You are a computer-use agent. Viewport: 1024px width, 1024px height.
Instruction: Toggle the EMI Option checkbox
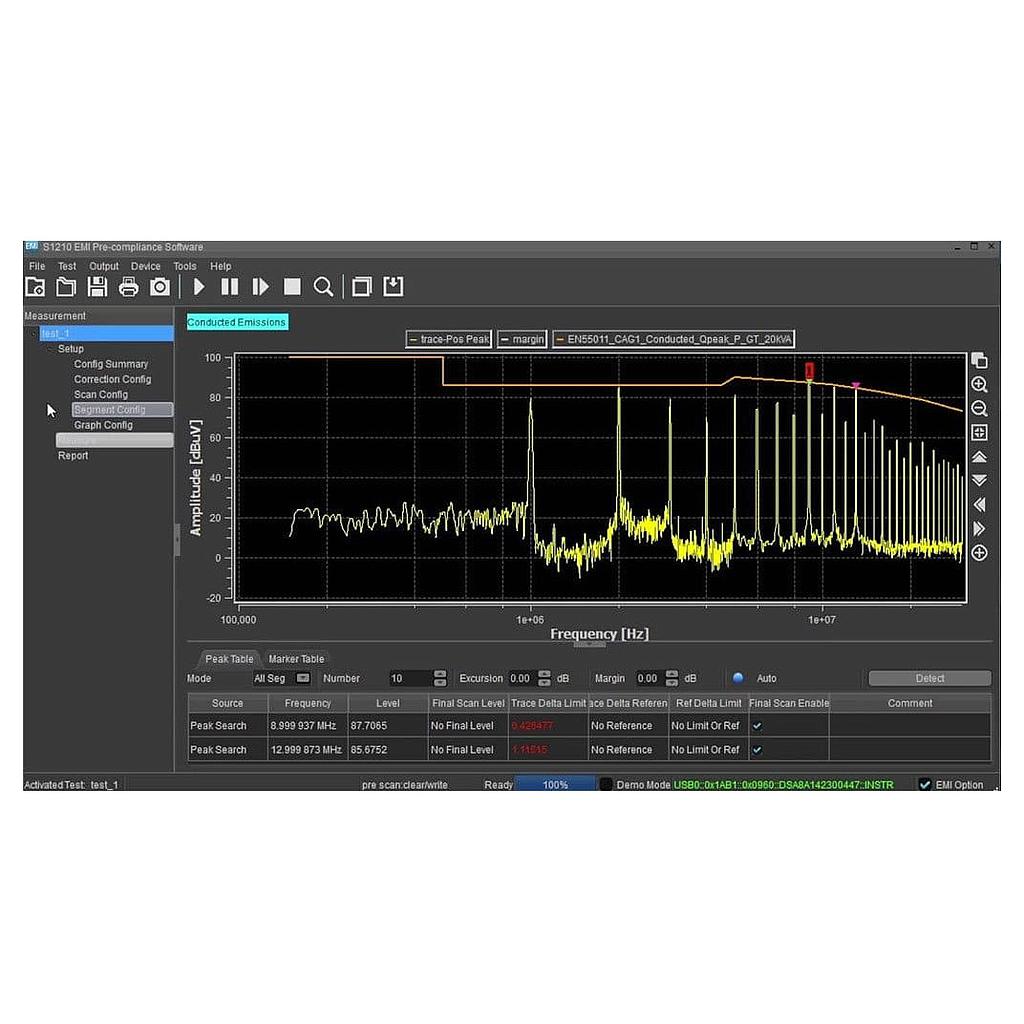point(925,784)
